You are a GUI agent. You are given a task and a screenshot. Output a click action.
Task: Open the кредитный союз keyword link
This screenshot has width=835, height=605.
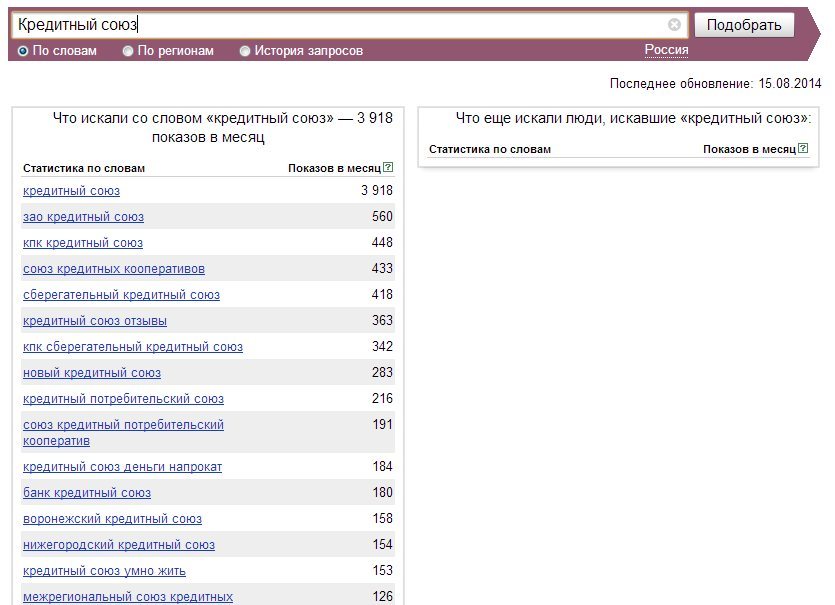coord(71,191)
